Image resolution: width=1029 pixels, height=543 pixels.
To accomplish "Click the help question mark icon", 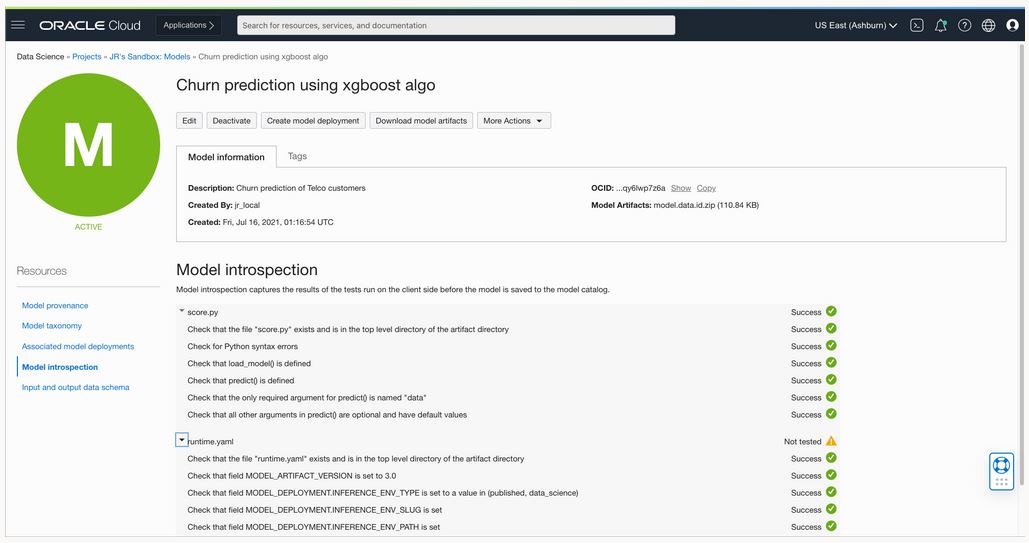I will click(964, 25).
